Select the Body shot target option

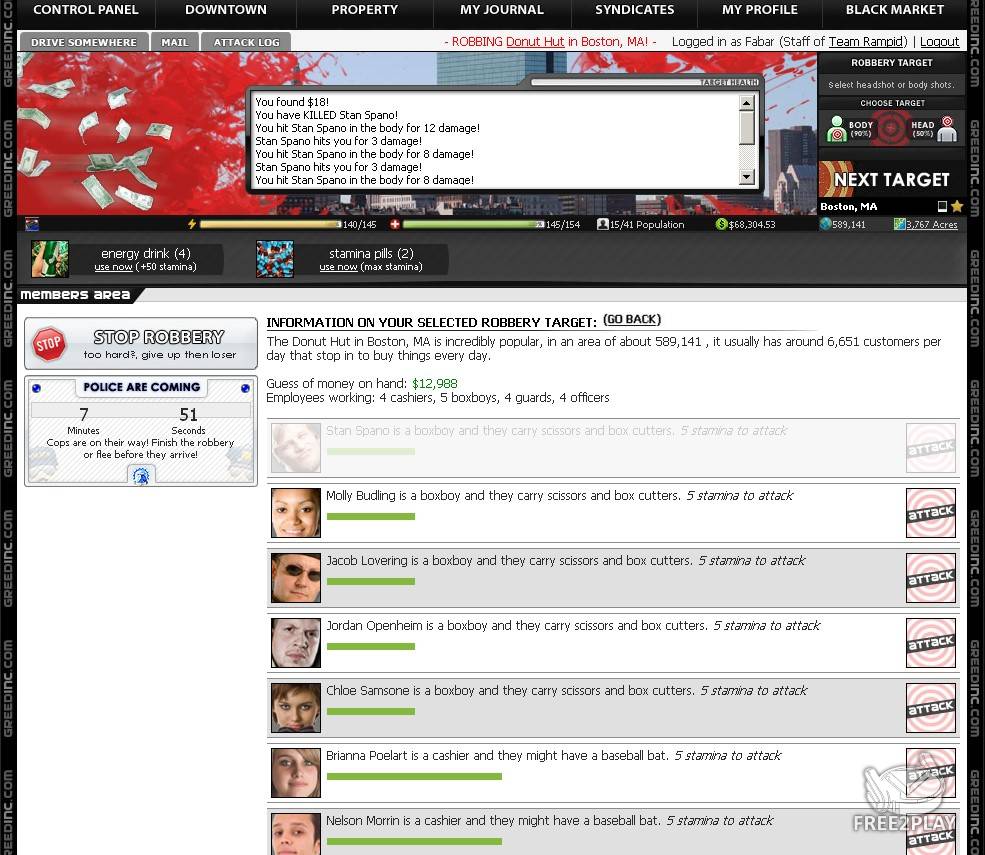848,129
